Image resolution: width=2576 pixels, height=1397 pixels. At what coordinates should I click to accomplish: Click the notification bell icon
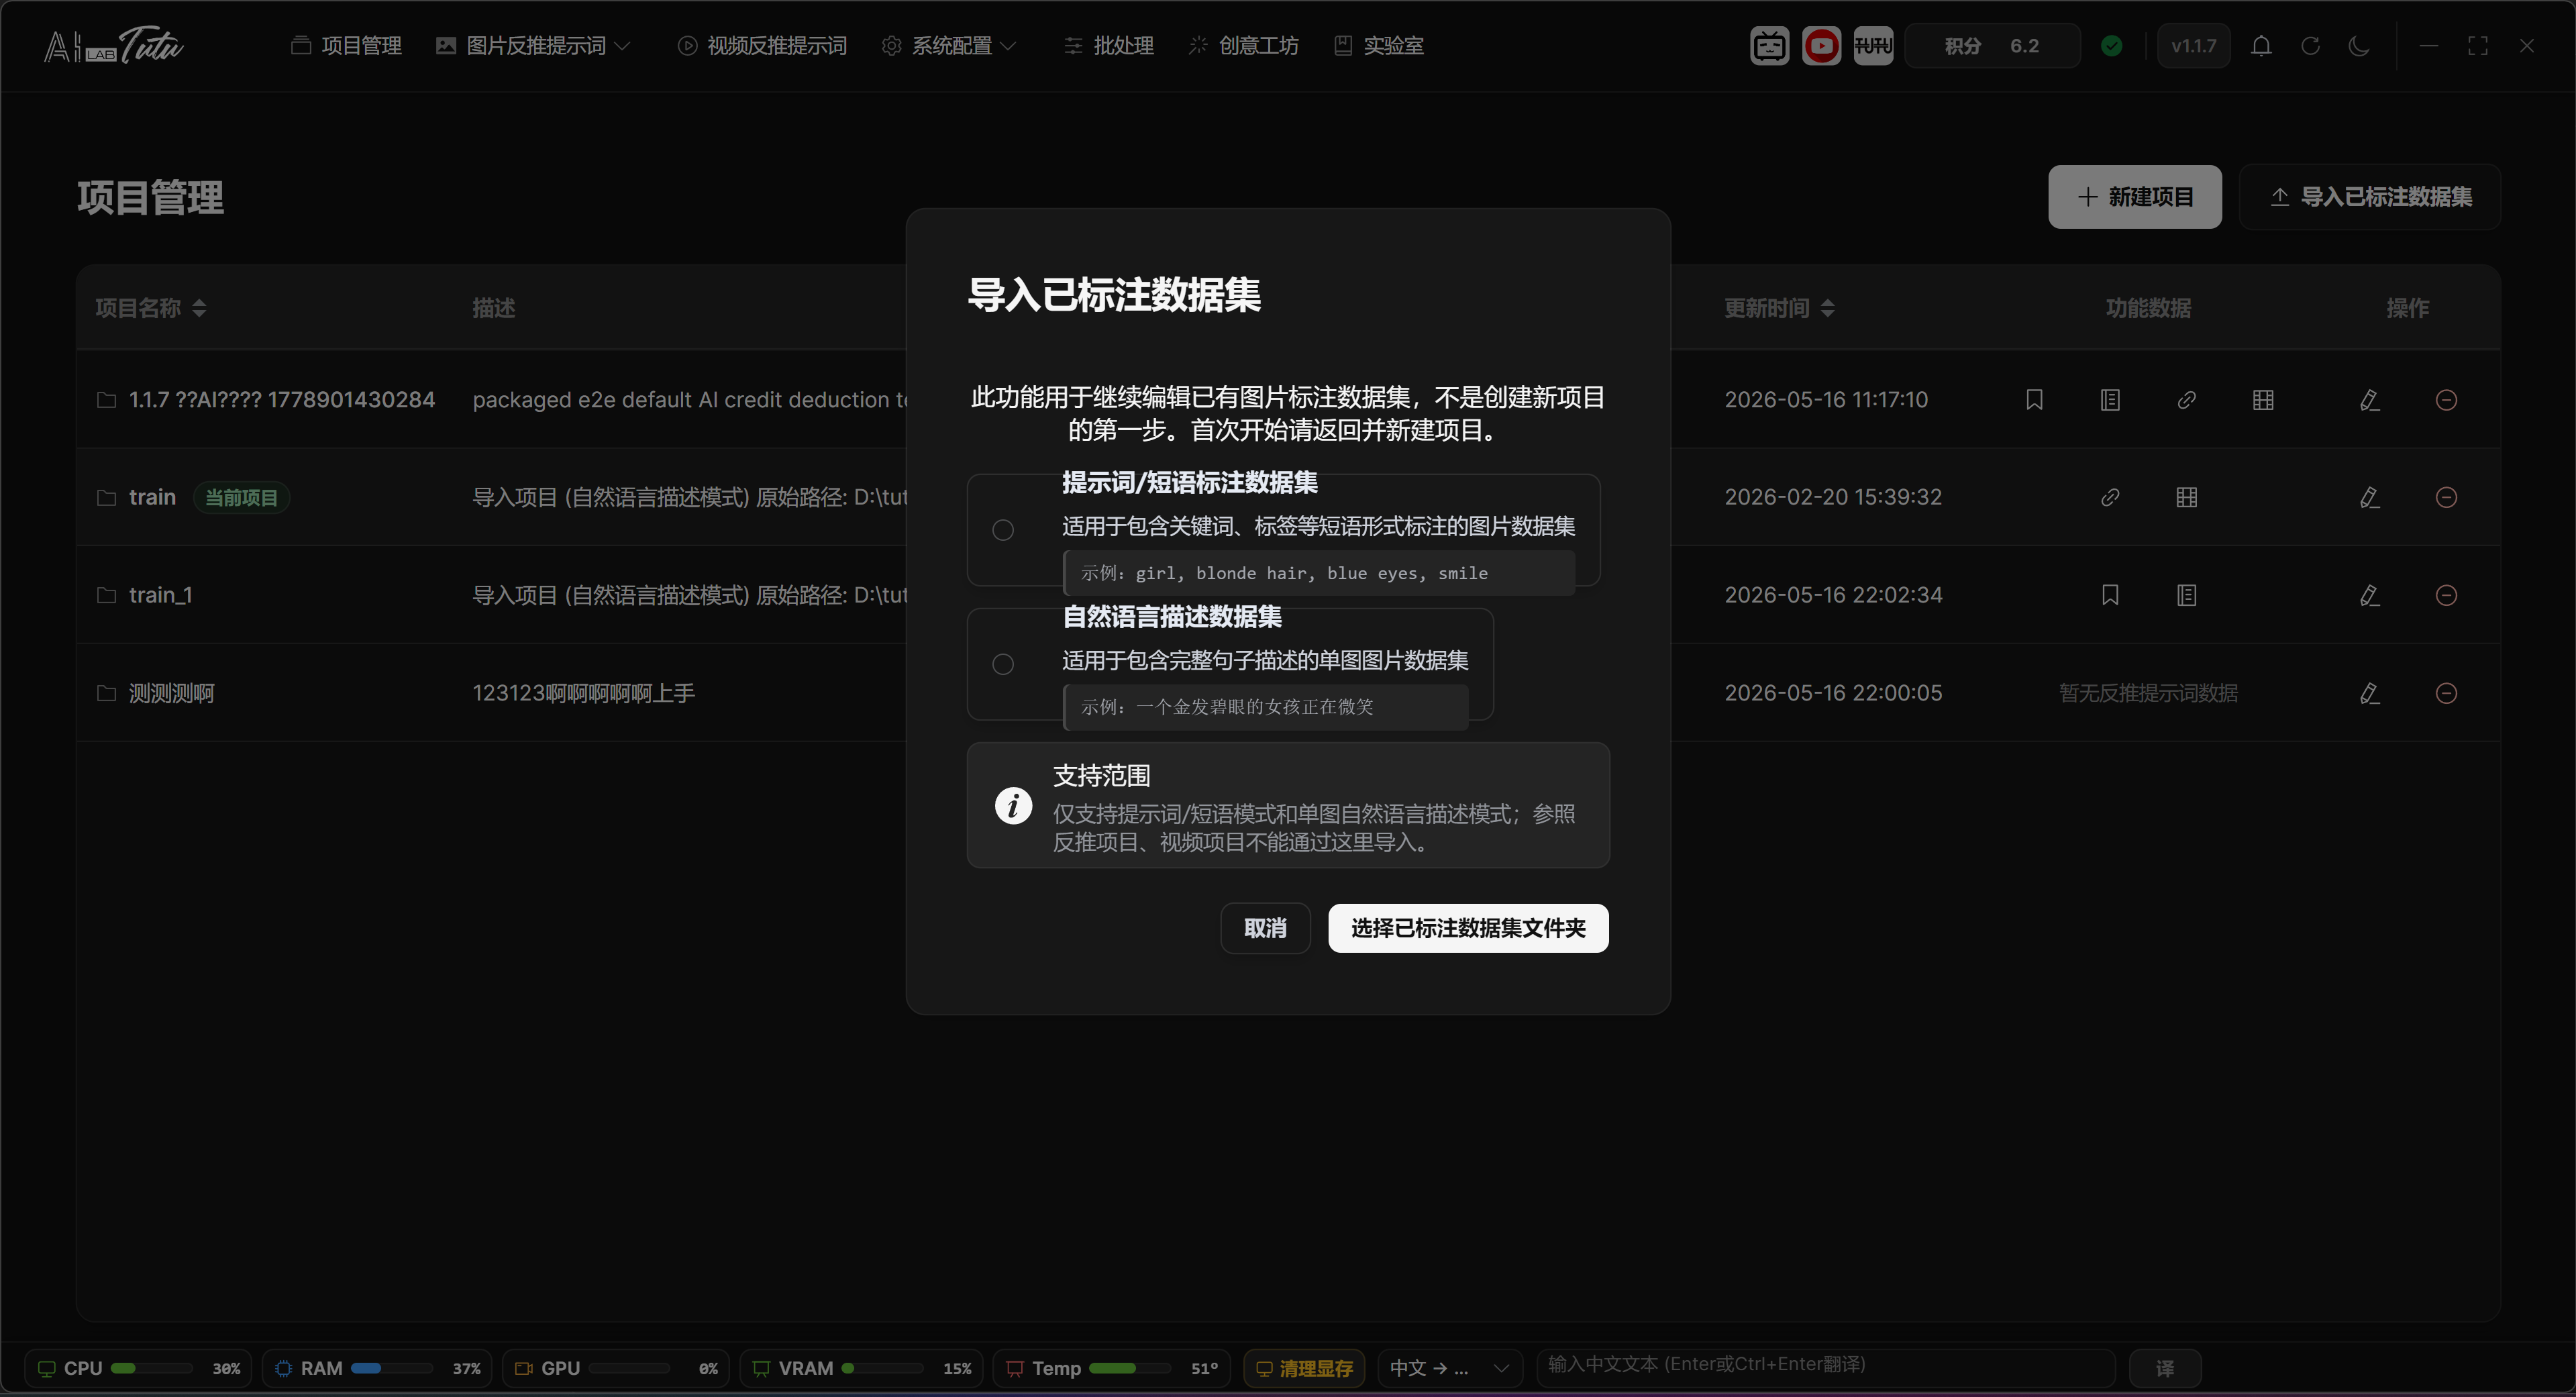coord(2261,46)
